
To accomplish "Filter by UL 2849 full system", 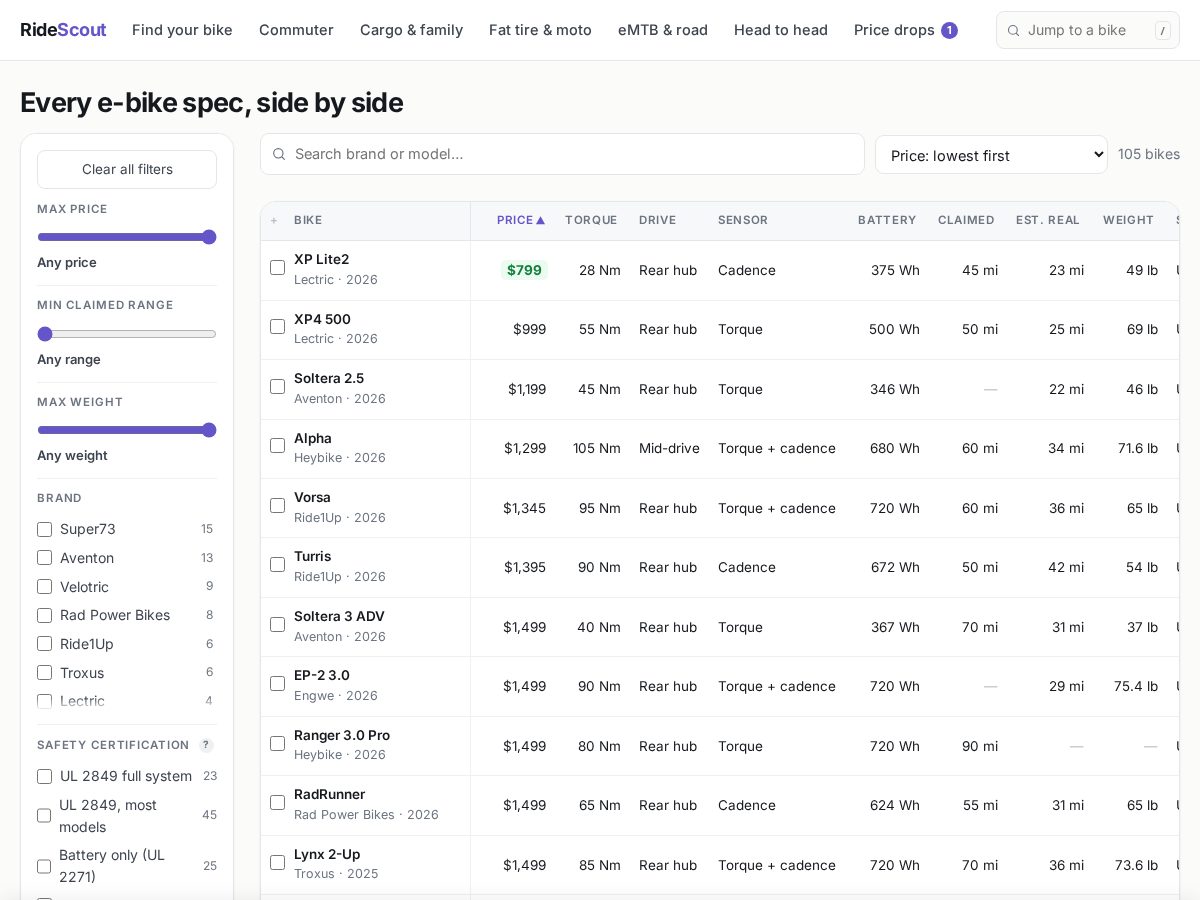I will tap(44, 776).
